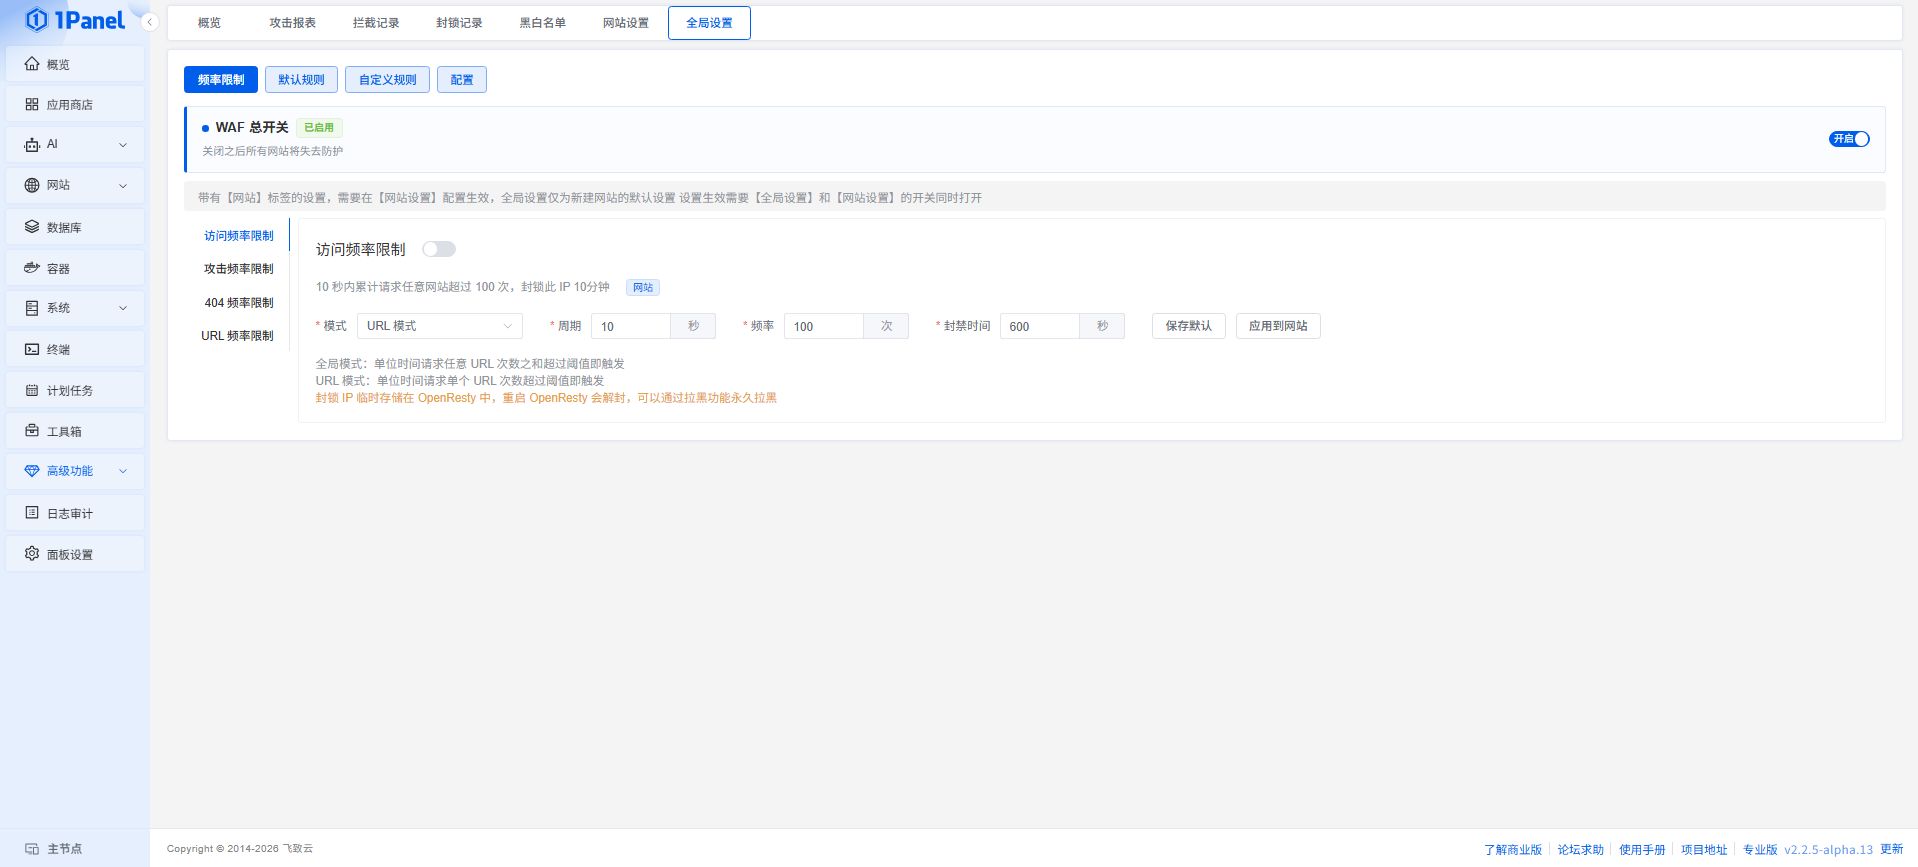Select URL 频率限制 in the side list

click(x=238, y=336)
